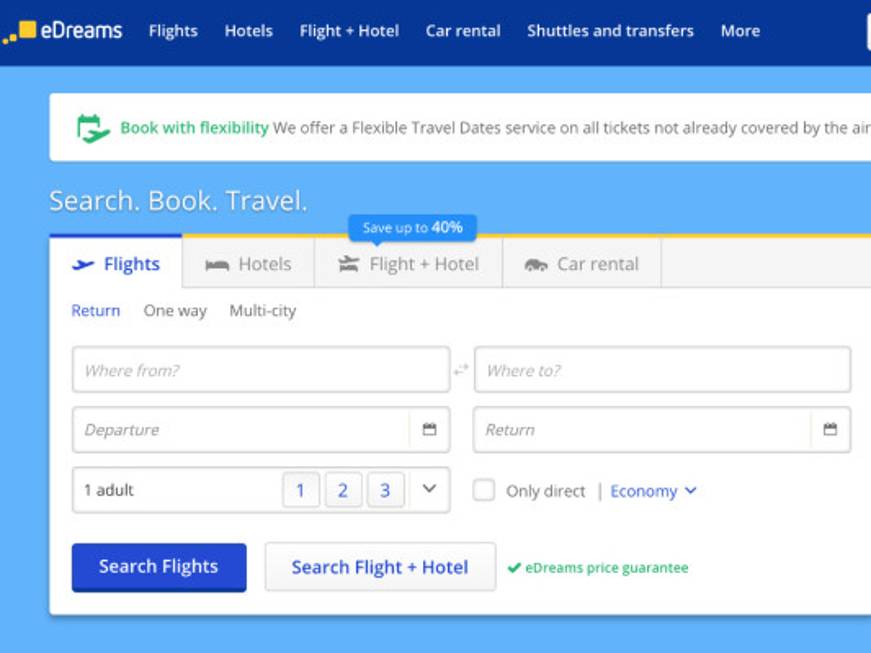Open the Return calendar icon
This screenshot has height=653, width=871.
830,429
